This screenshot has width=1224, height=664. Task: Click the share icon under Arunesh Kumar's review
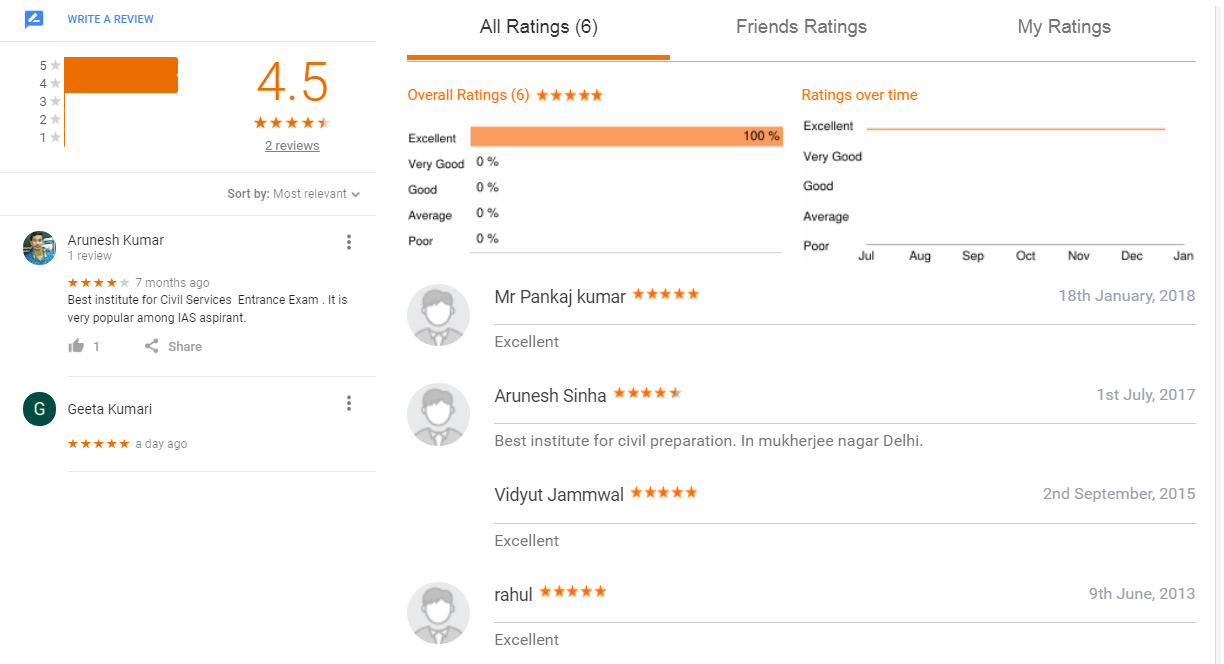point(152,346)
